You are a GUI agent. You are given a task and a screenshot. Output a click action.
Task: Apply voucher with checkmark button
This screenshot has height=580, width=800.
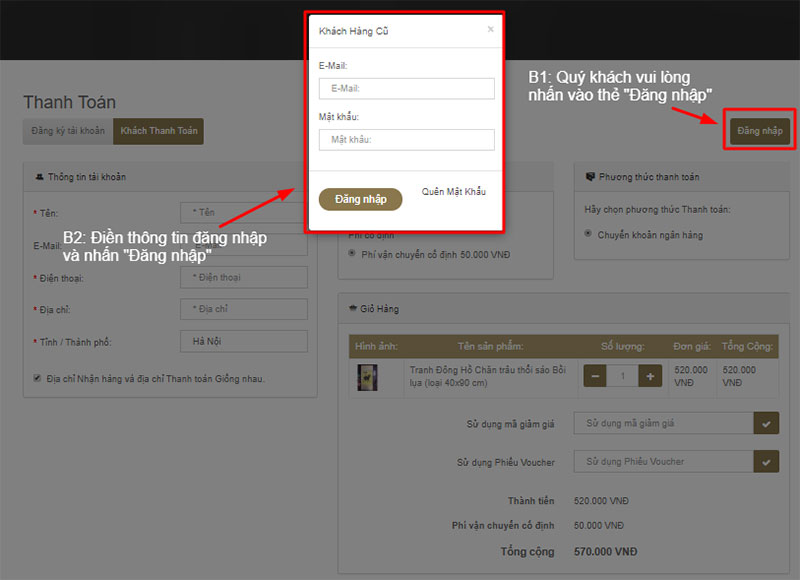766,462
